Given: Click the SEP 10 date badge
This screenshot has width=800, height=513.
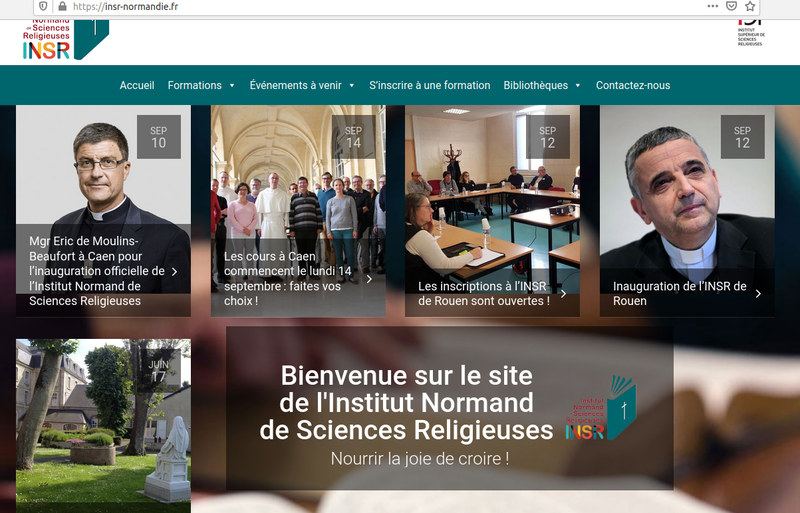Looking at the screenshot, I should click(159, 137).
